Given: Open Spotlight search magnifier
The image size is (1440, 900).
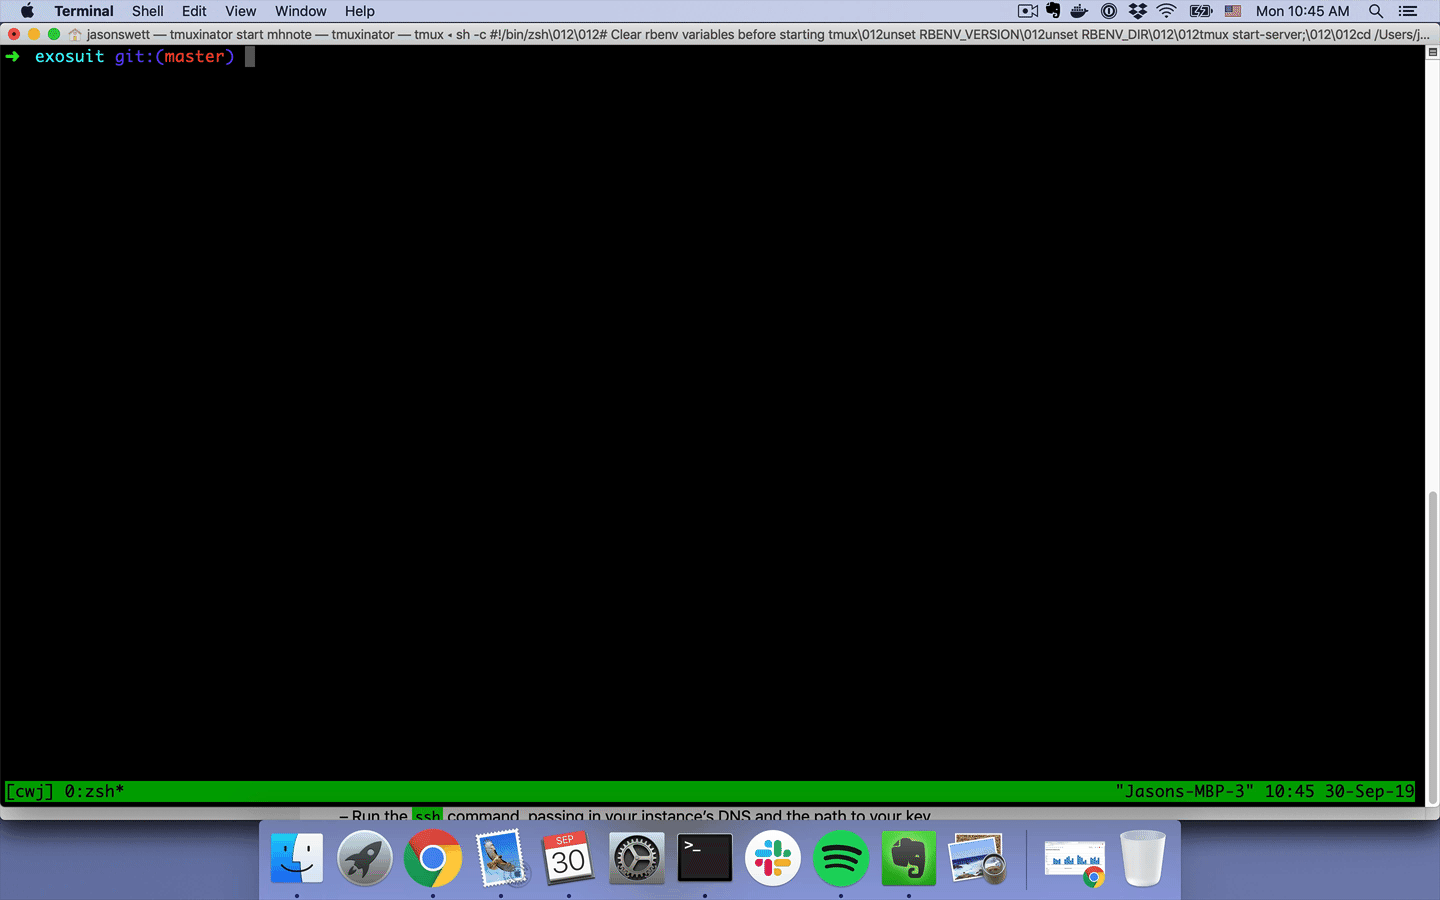Looking at the screenshot, I should click(x=1376, y=11).
